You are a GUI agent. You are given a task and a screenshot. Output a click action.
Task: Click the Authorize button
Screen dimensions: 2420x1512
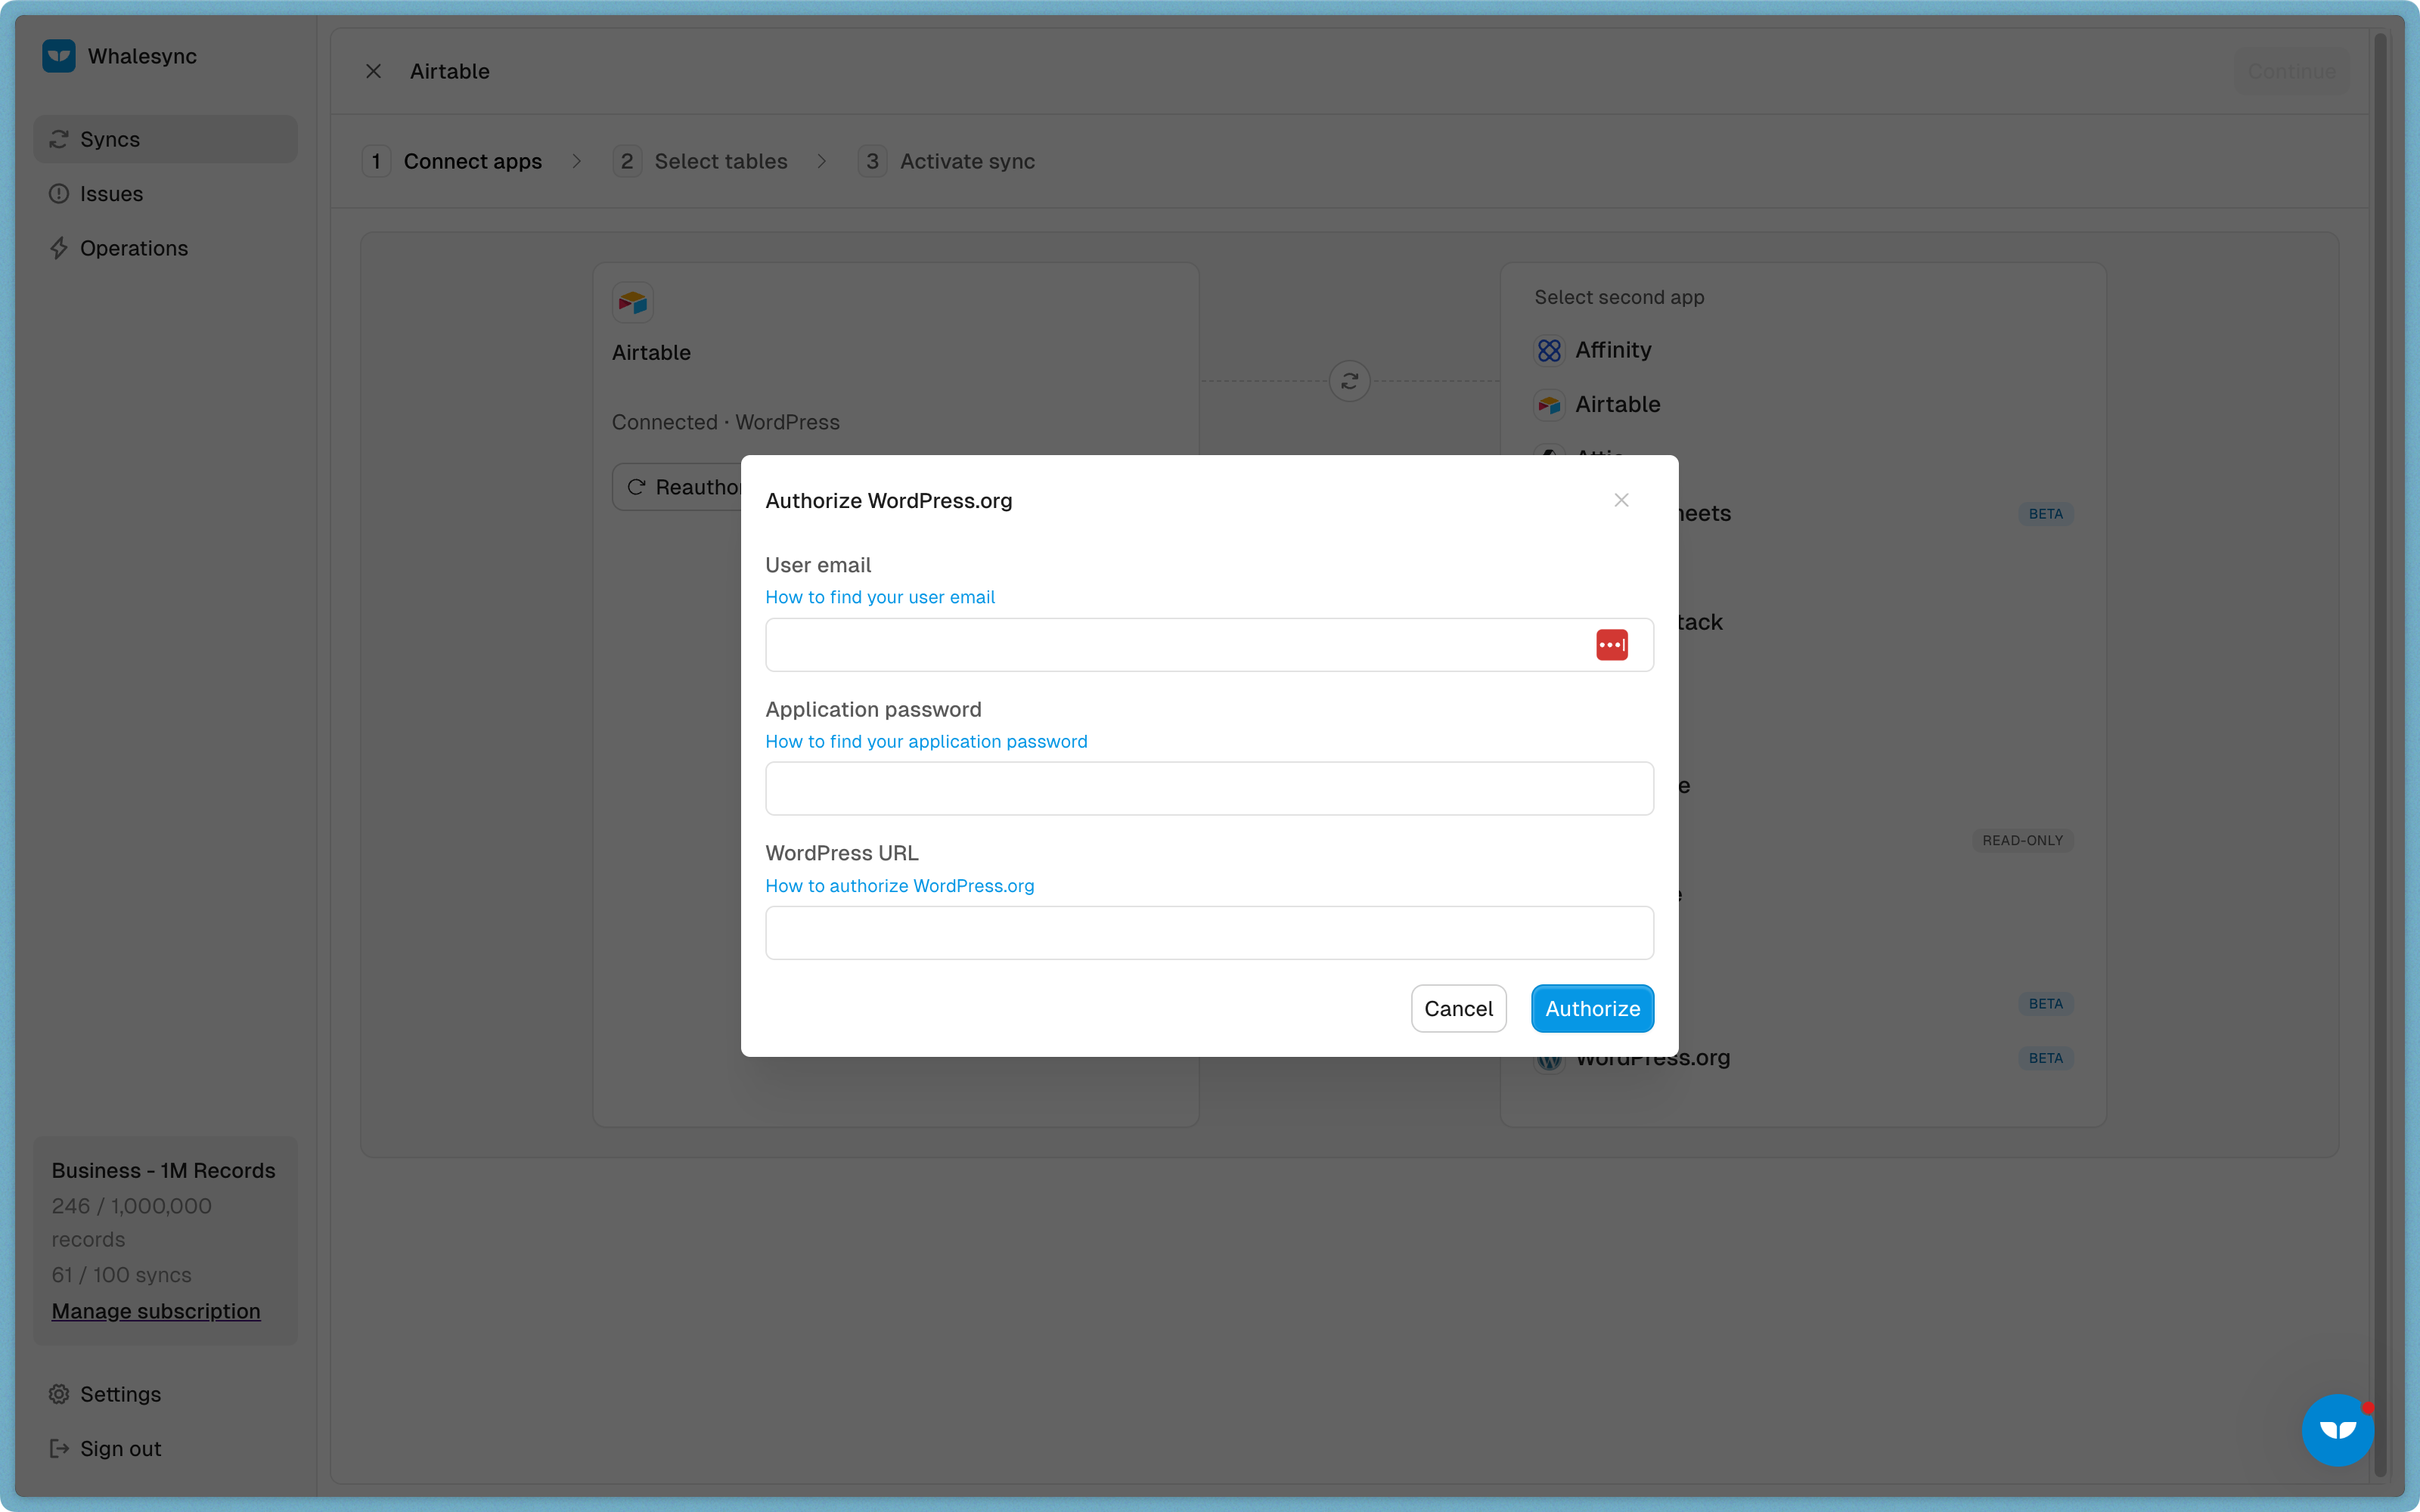(1592, 1008)
